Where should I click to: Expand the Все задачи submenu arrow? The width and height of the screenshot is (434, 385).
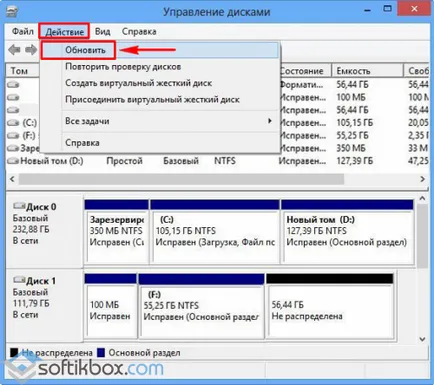click(270, 121)
